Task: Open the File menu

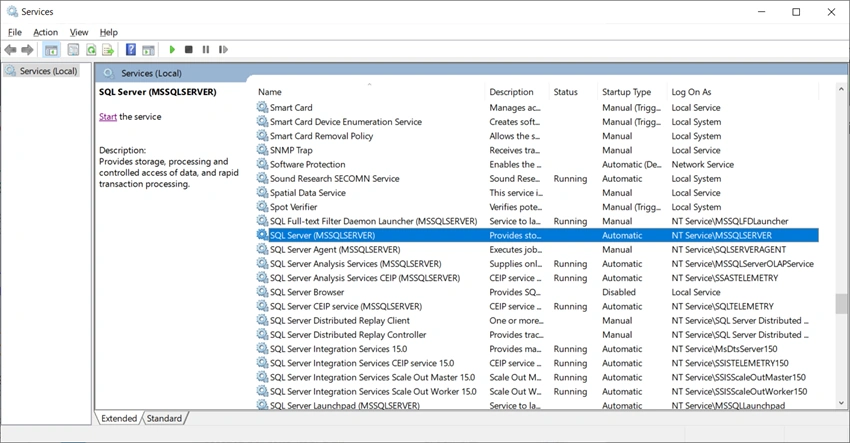Action: (15, 33)
